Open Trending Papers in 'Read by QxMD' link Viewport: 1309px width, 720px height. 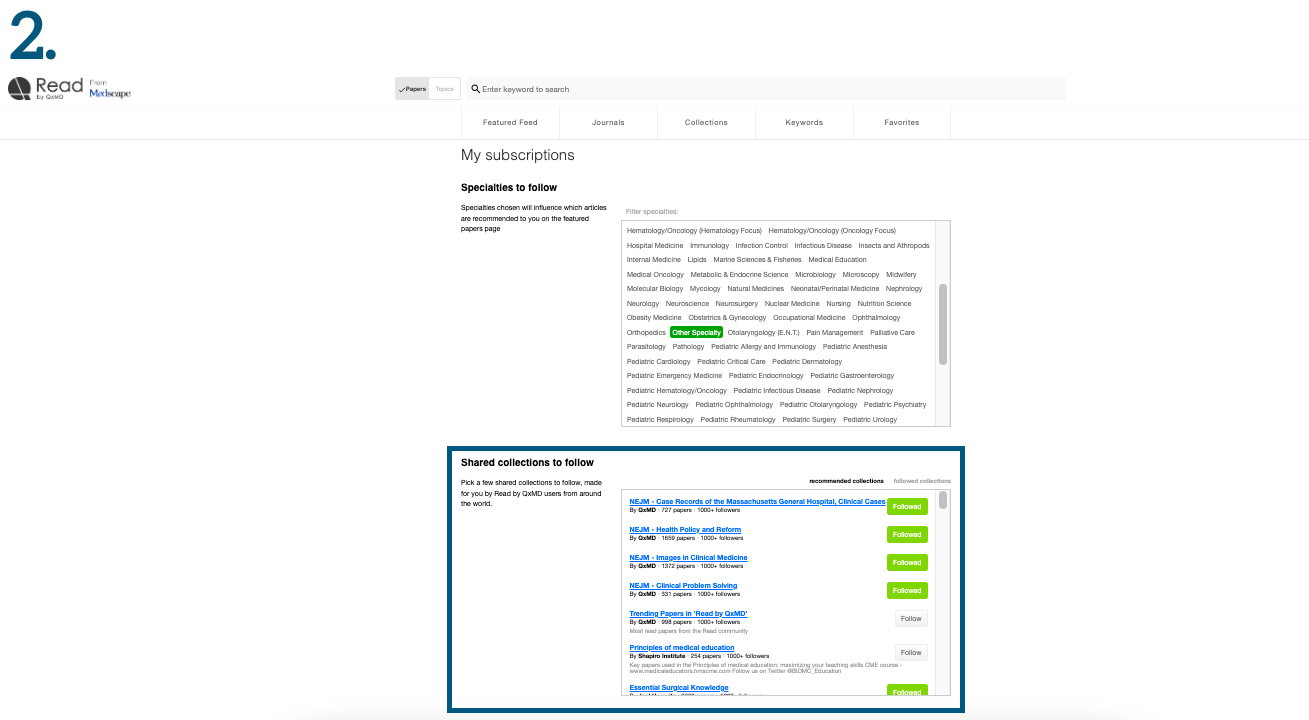coord(688,614)
